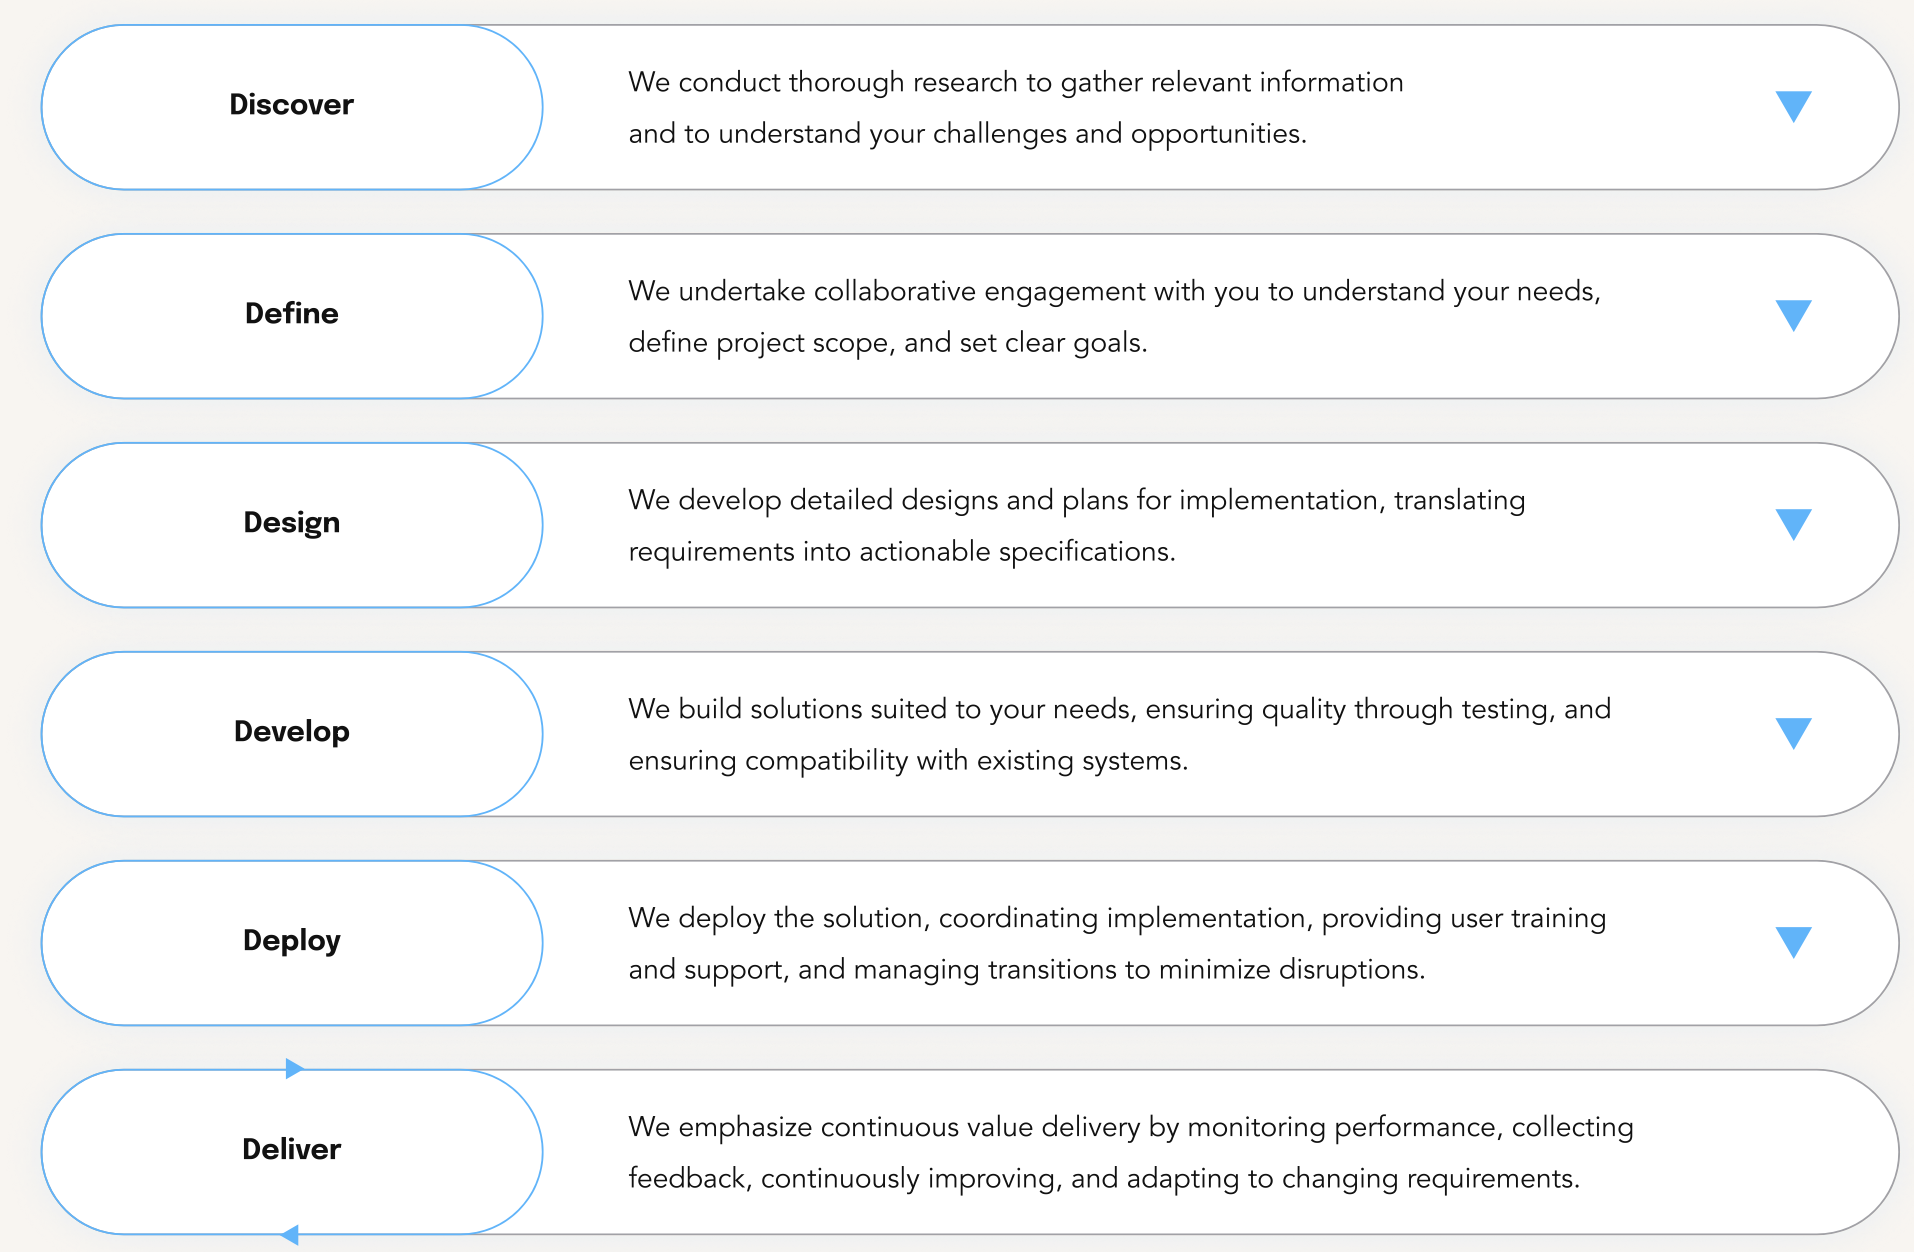Click the Deploy pill button

[291, 941]
